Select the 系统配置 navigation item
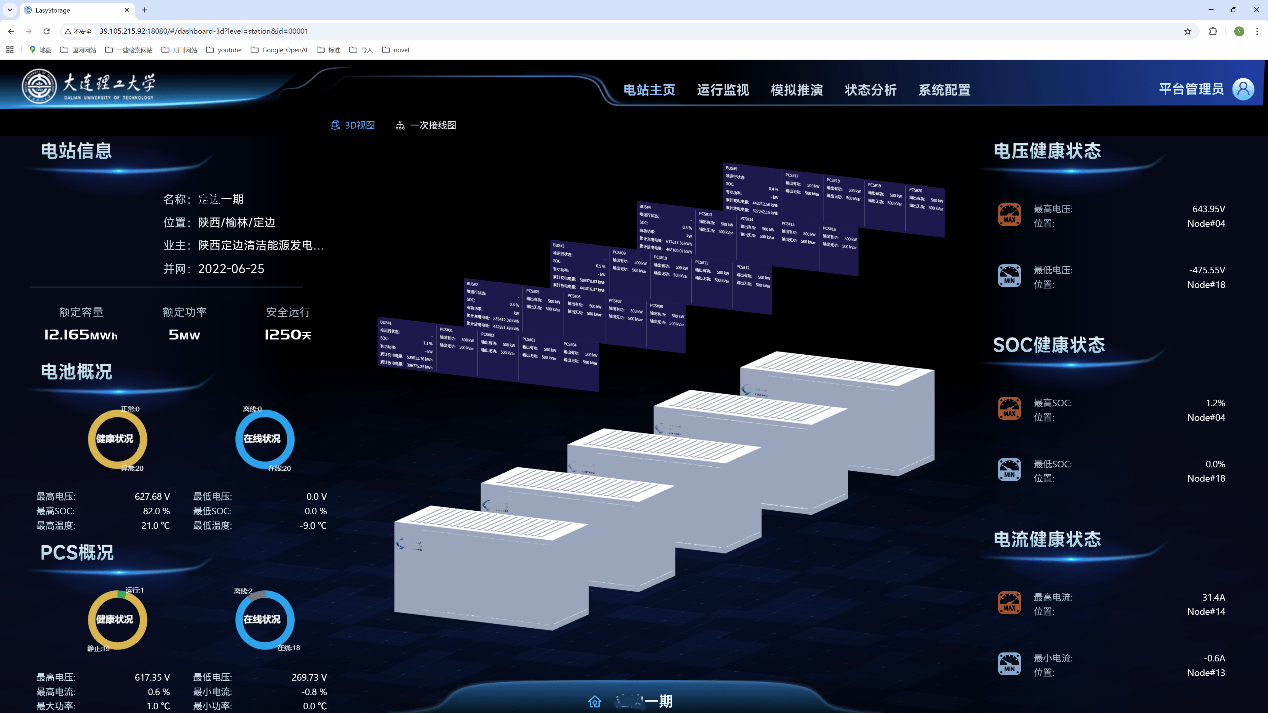 coord(944,90)
